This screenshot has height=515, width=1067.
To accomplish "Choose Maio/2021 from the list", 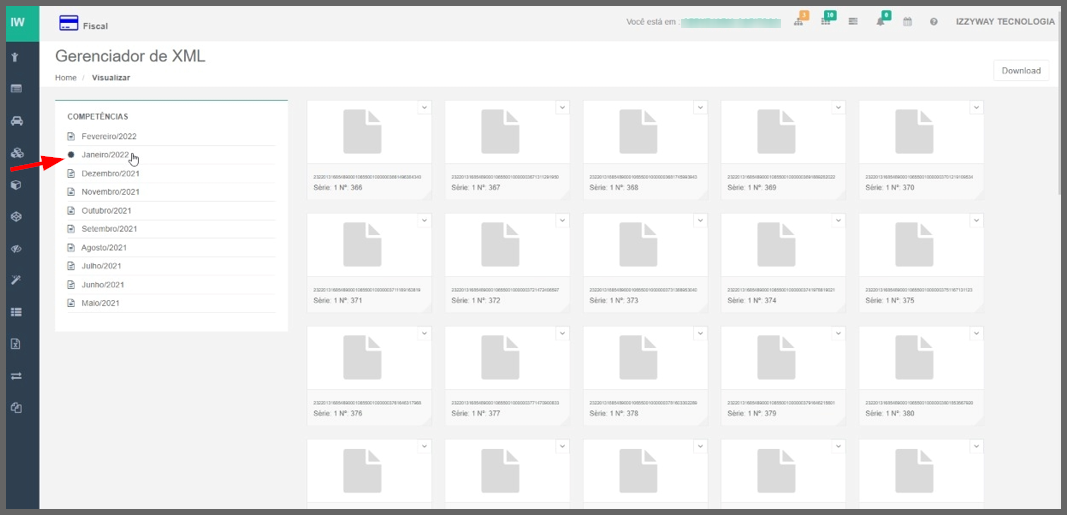I will tap(100, 303).
